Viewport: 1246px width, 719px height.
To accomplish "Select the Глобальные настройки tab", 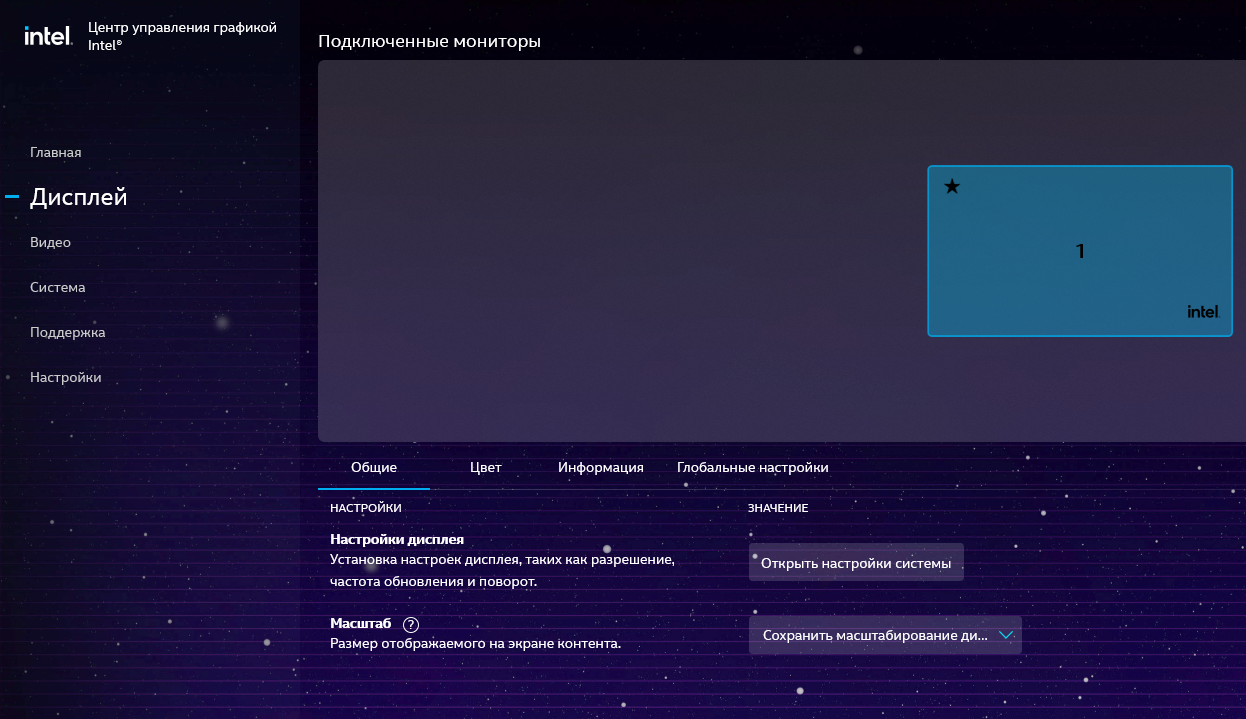I will click(x=752, y=468).
